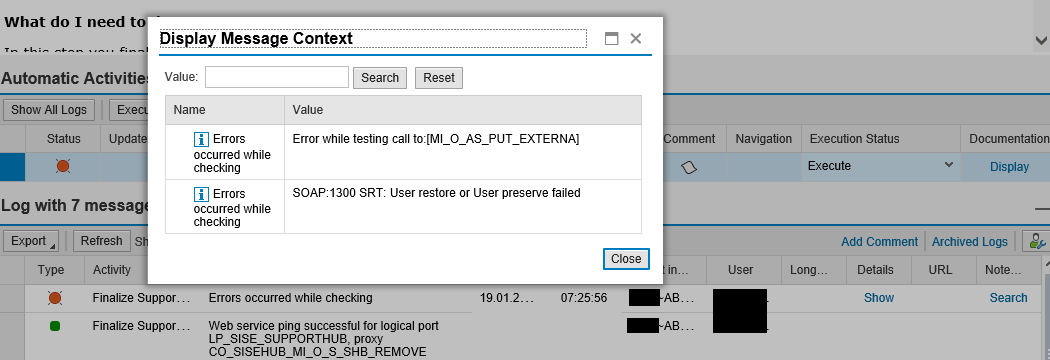Click Show link in Details column

(879, 298)
